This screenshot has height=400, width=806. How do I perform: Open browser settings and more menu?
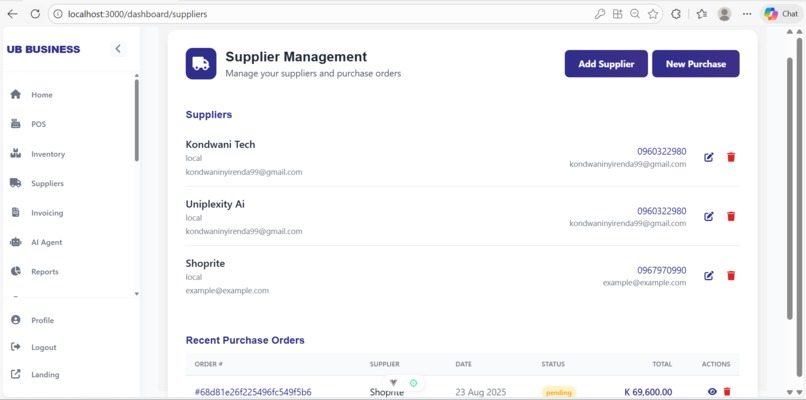[x=747, y=14]
